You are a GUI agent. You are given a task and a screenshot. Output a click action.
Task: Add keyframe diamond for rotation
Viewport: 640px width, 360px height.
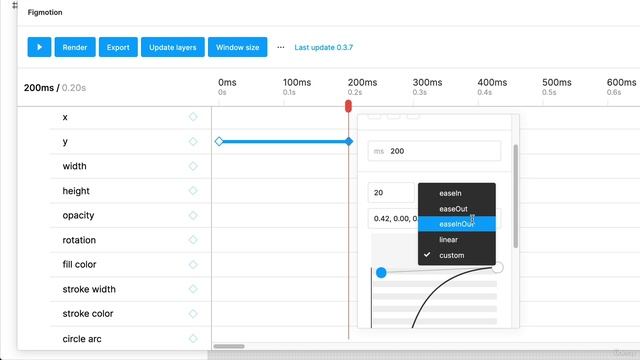point(193,240)
